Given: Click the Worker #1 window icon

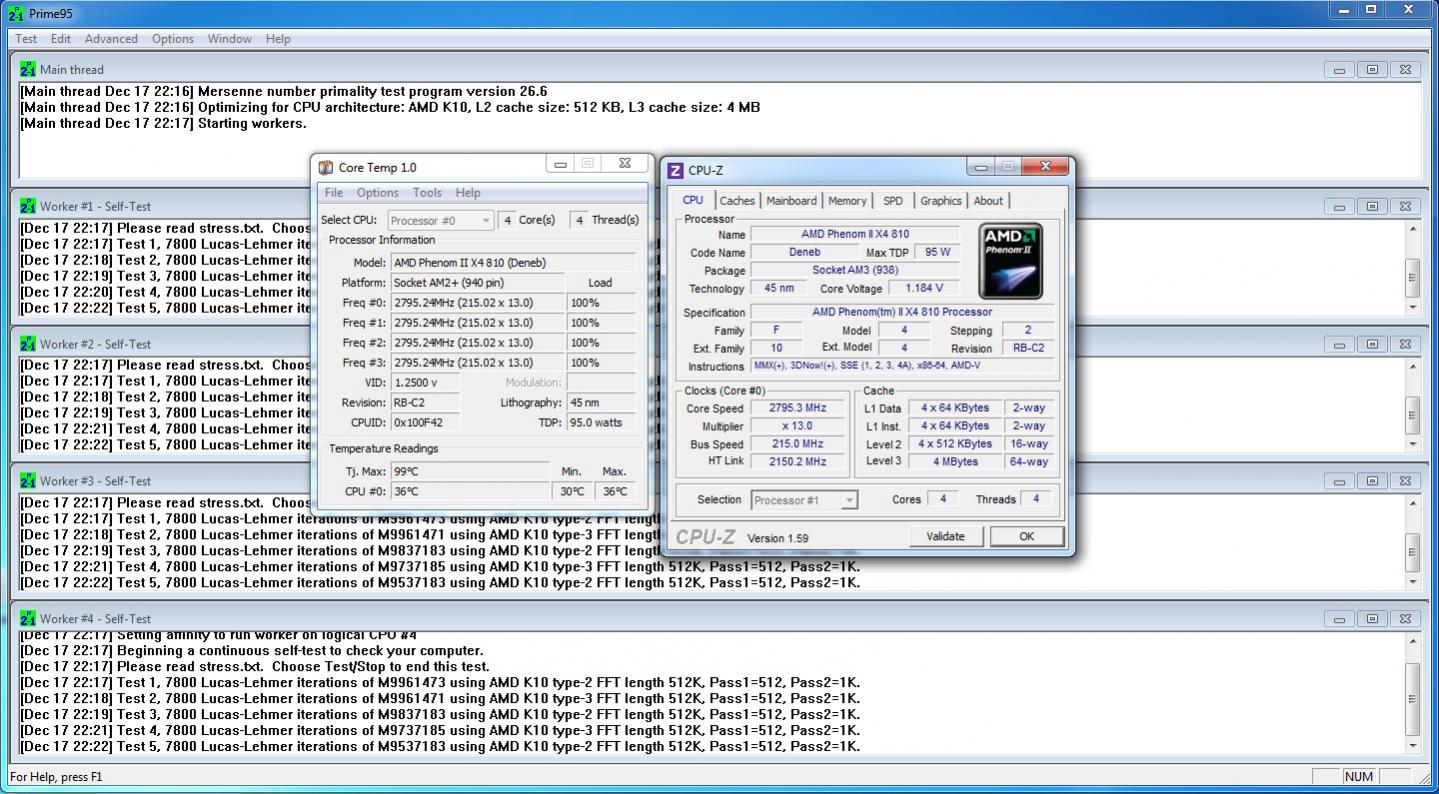Looking at the screenshot, I should [x=28, y=206].
